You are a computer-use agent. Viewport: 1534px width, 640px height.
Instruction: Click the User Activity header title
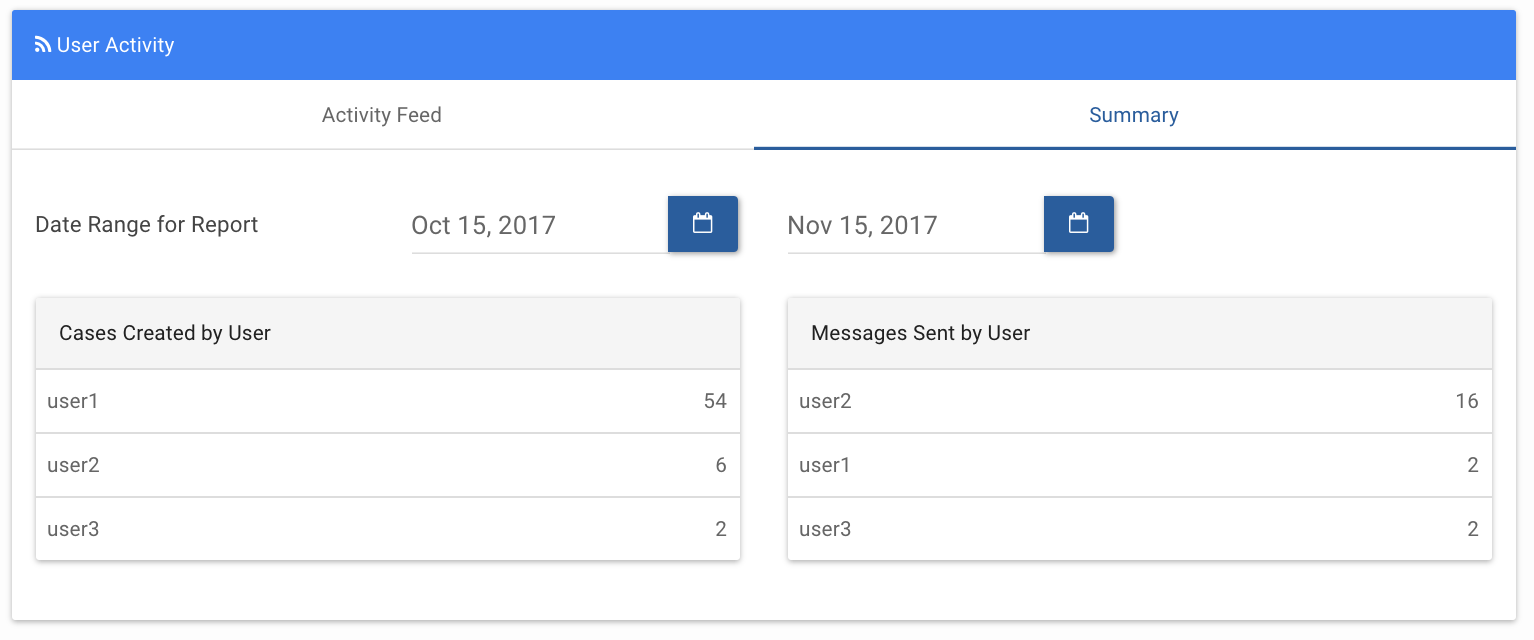115,45
